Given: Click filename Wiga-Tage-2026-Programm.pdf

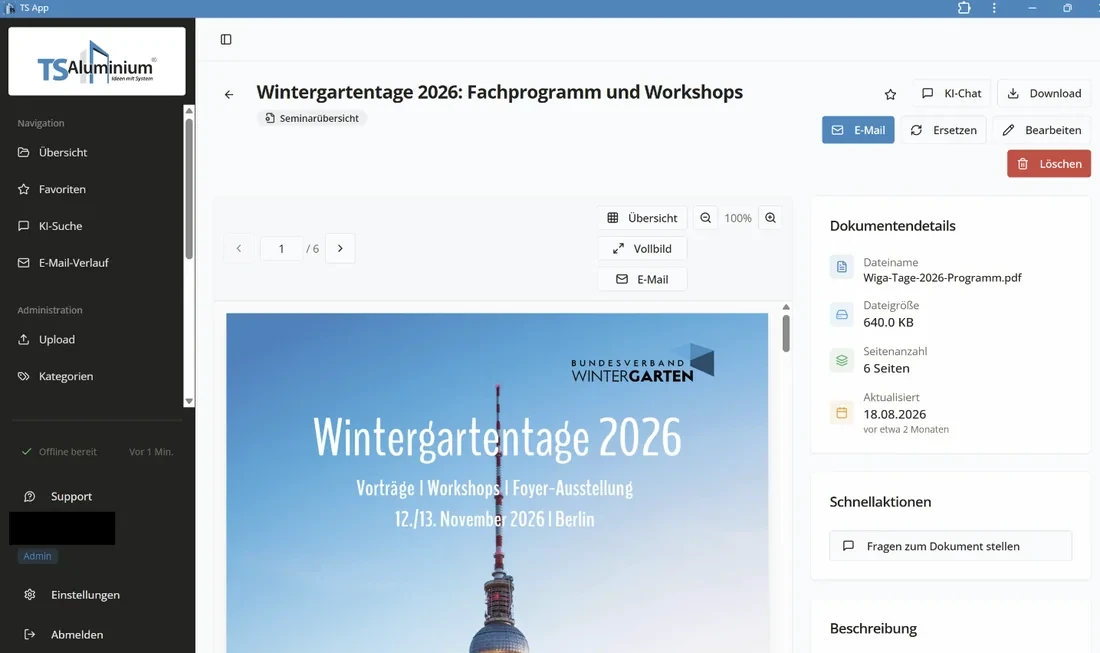Looking at the screenshot, I should [942, 278].
